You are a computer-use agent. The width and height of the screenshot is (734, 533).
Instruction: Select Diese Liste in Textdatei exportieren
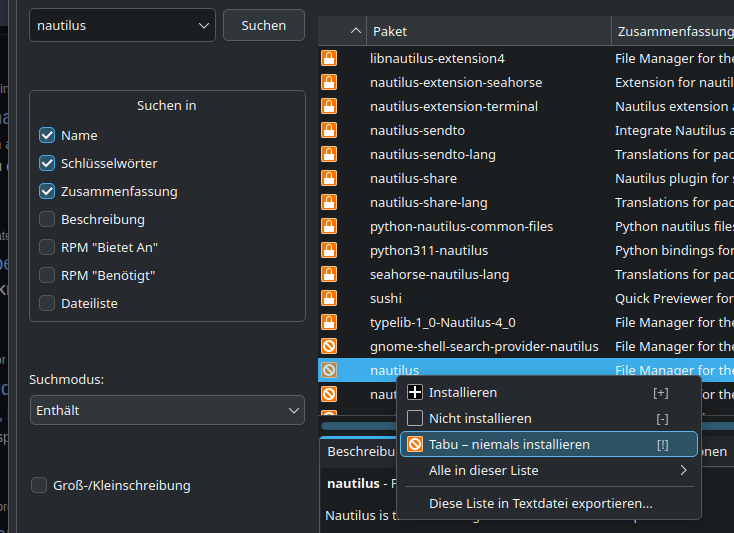click(549, 504)
